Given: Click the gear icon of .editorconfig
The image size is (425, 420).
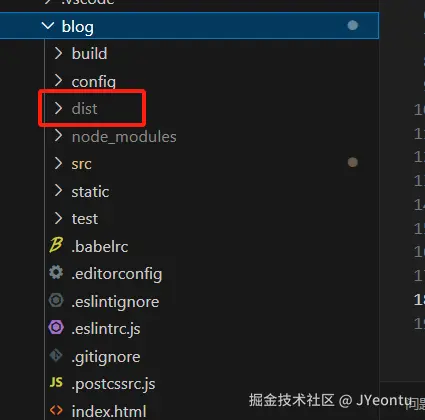Looking at the screenshot, I should pyautogui.click(x=56, y=272).
